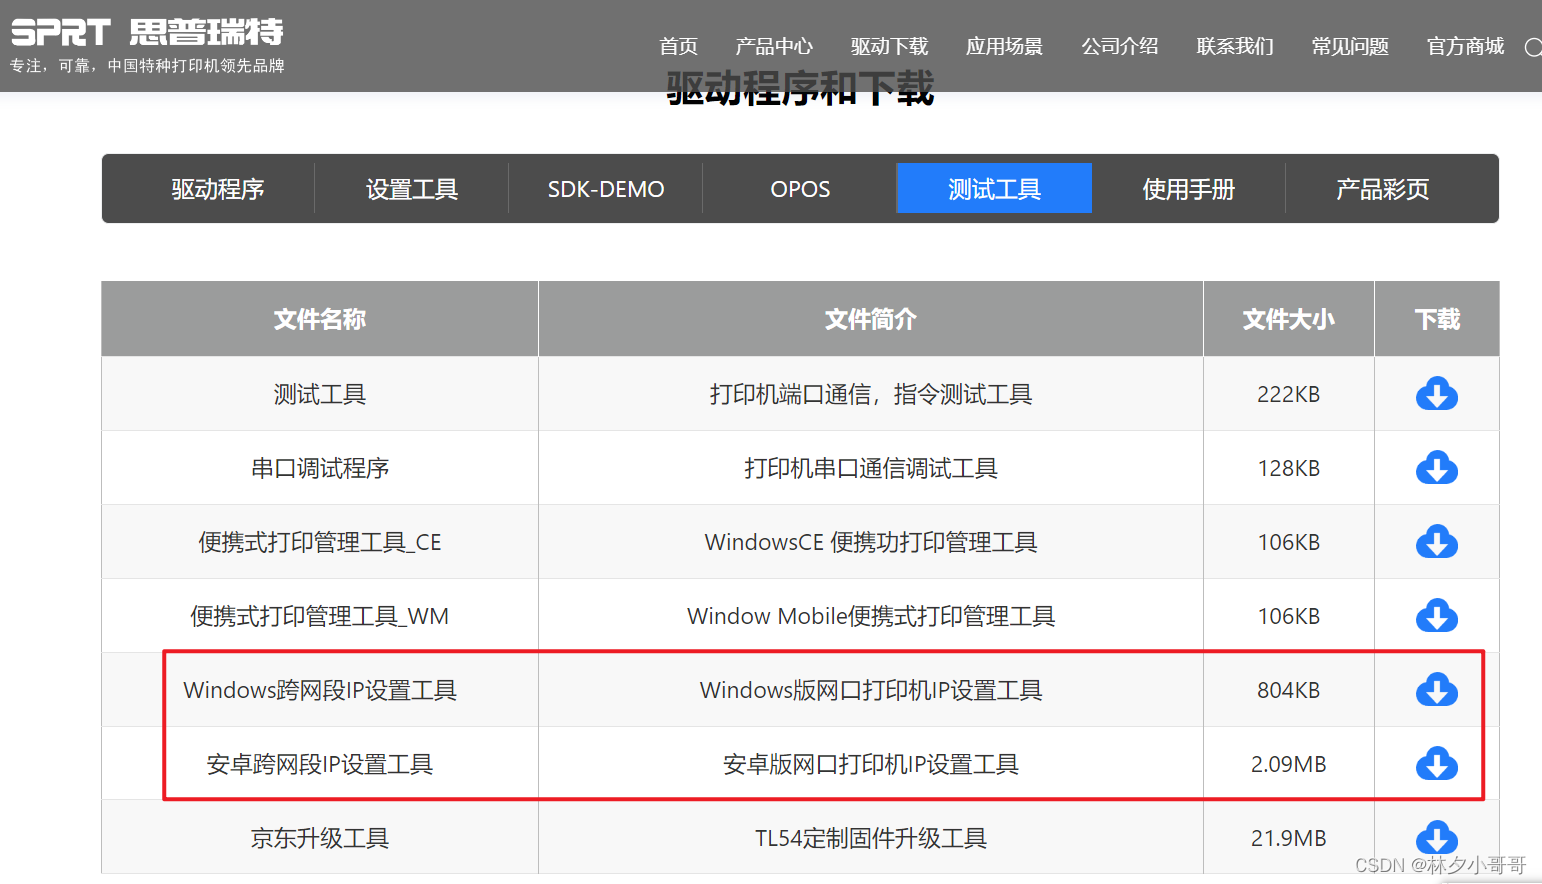Click file size 804KB
1542x884 pixels.
tap(1289, 690)
